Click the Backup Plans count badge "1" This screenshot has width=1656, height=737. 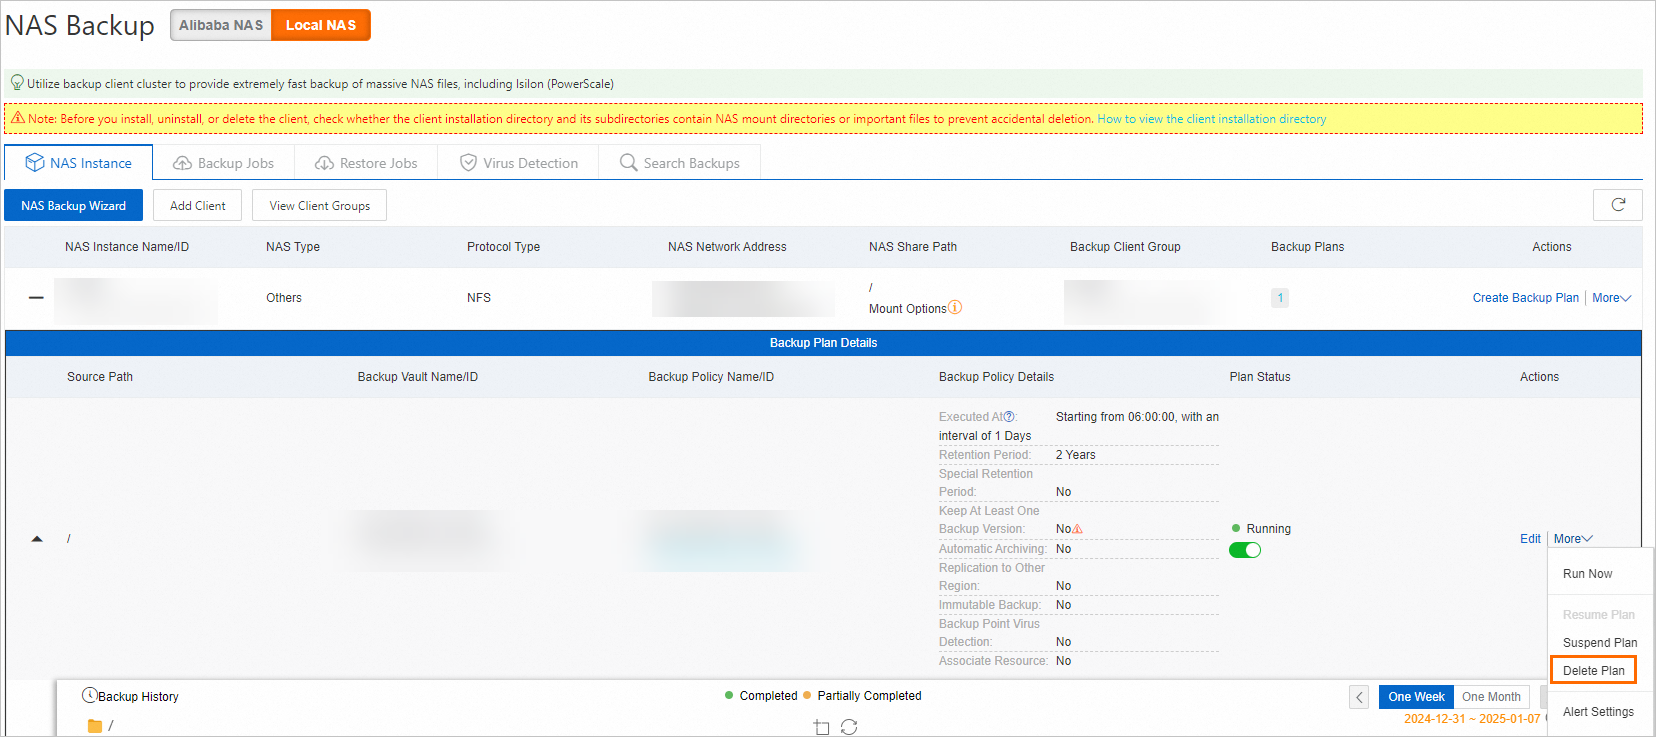pyautogui.click(x=1280, y=298)
